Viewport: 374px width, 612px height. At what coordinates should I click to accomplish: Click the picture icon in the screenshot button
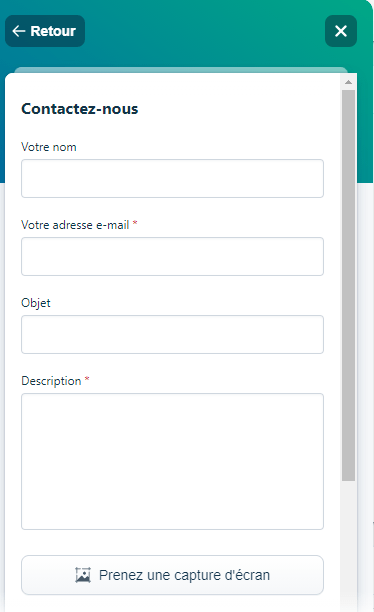[83, 575]
